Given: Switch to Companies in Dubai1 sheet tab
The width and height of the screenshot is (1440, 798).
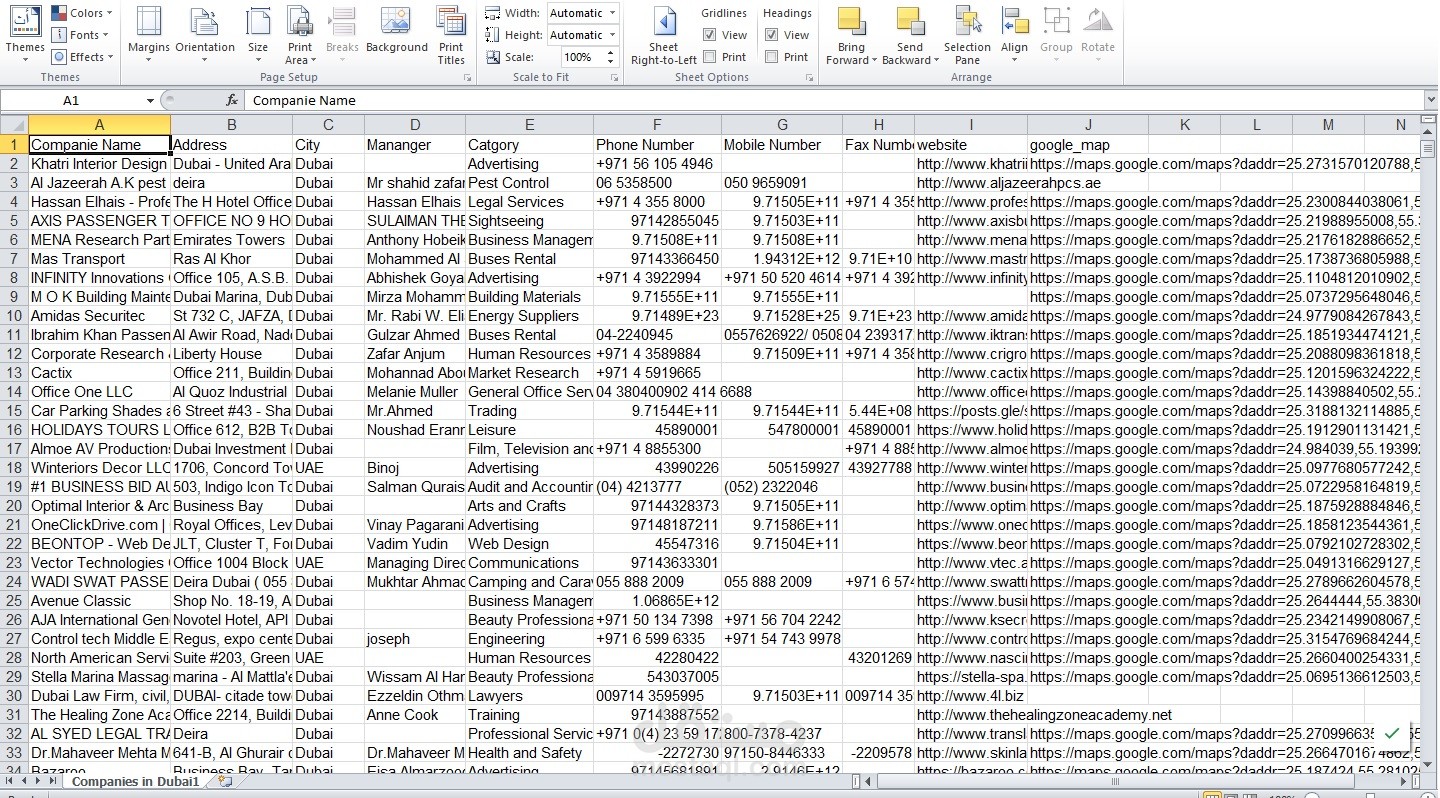Looking at the screenshot, I should [135, 782].
